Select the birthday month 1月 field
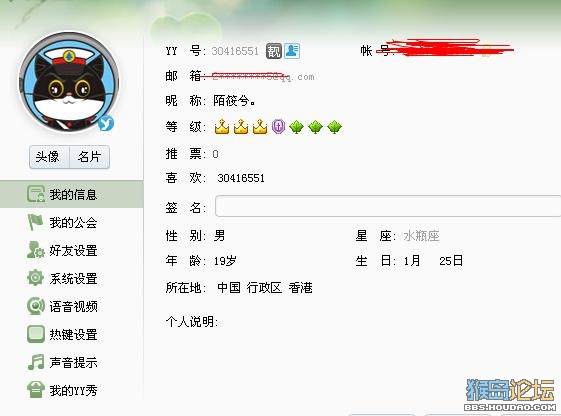The height and width of the screenshot is (416, 561). click(x=412, y=260)
